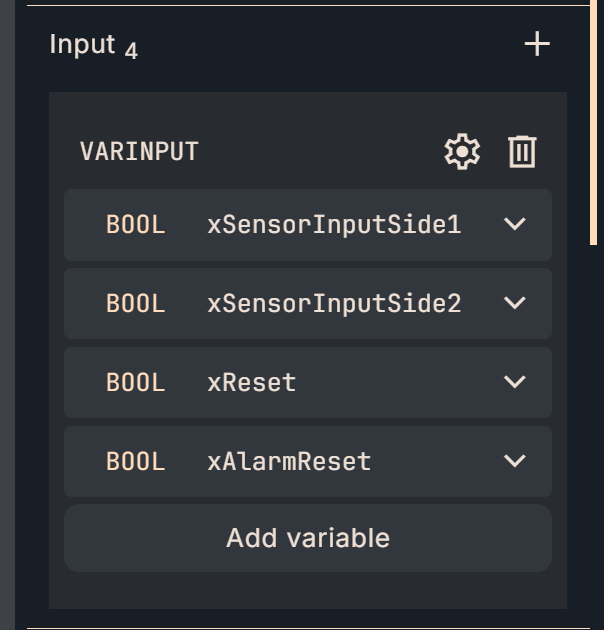This screenshot has width=604, height=630.
Task: Click the BOOL type of xReset
Action: [x=135, y=382]
